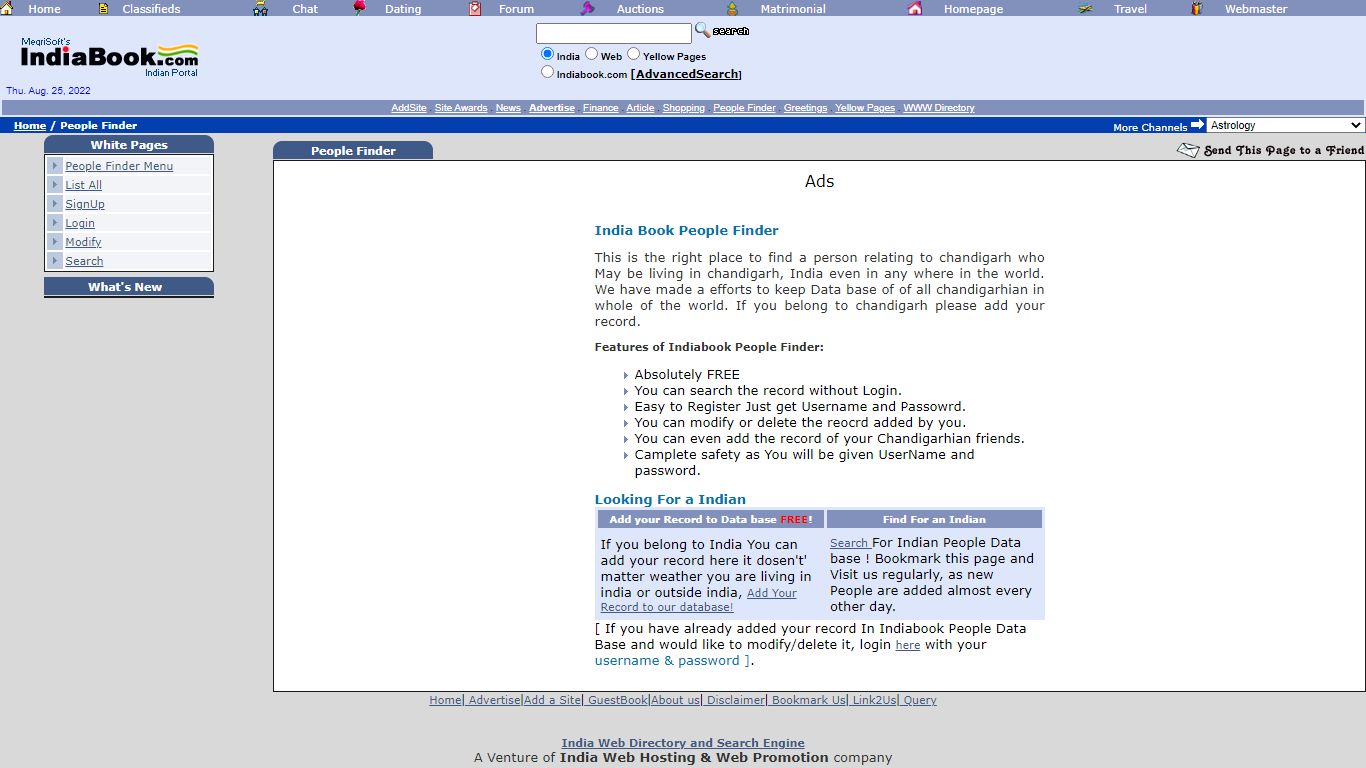
Task: Open the Chat menu item
Action: point(305,9)
